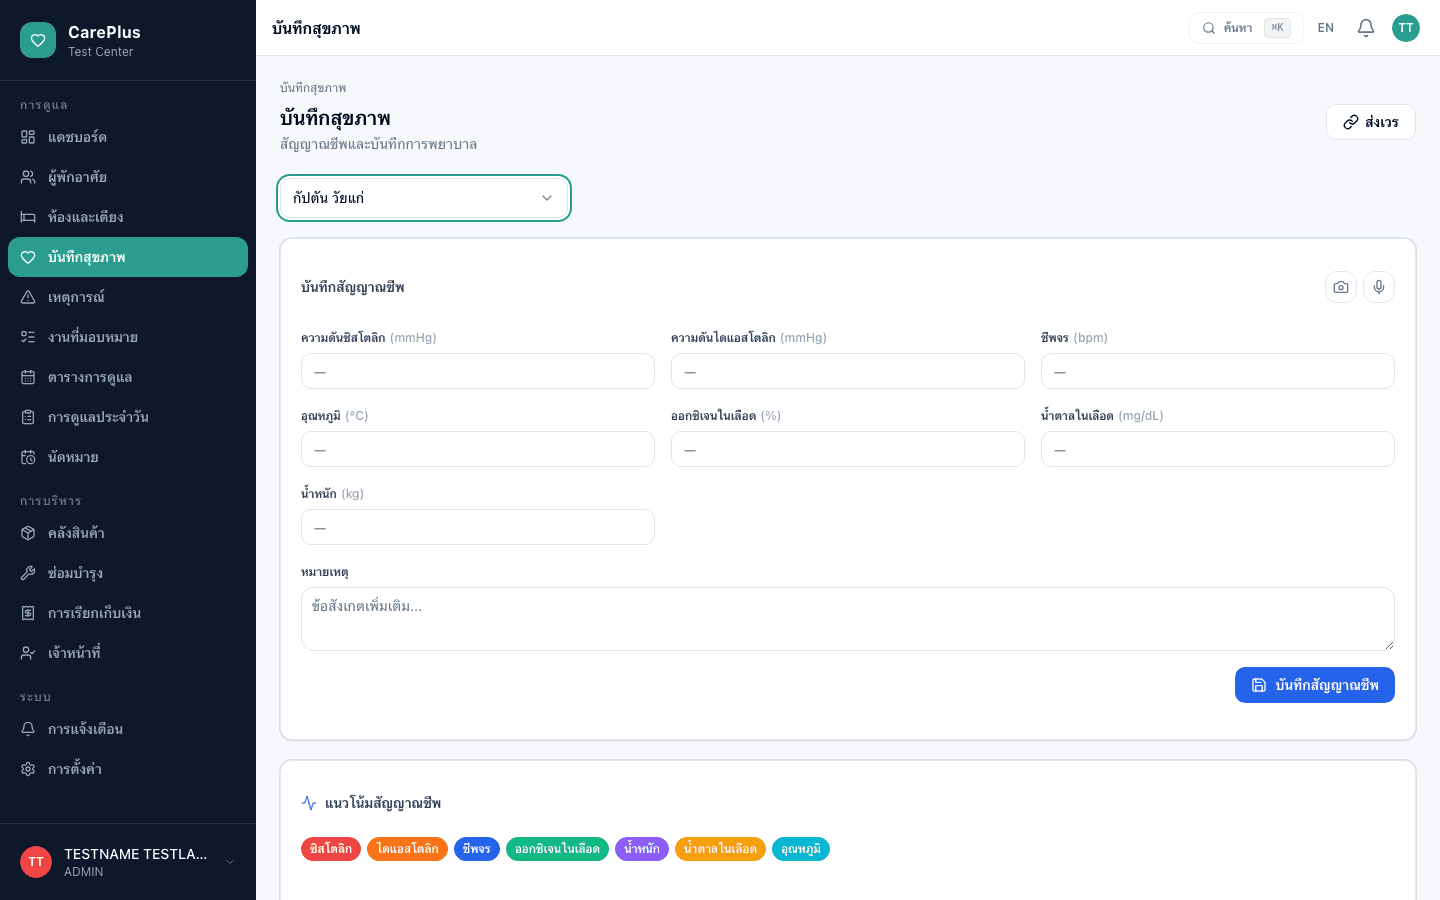Open the กัปตัน วัยแก่ resident dropdown
1440x900 pixels.
coord(424,198)
